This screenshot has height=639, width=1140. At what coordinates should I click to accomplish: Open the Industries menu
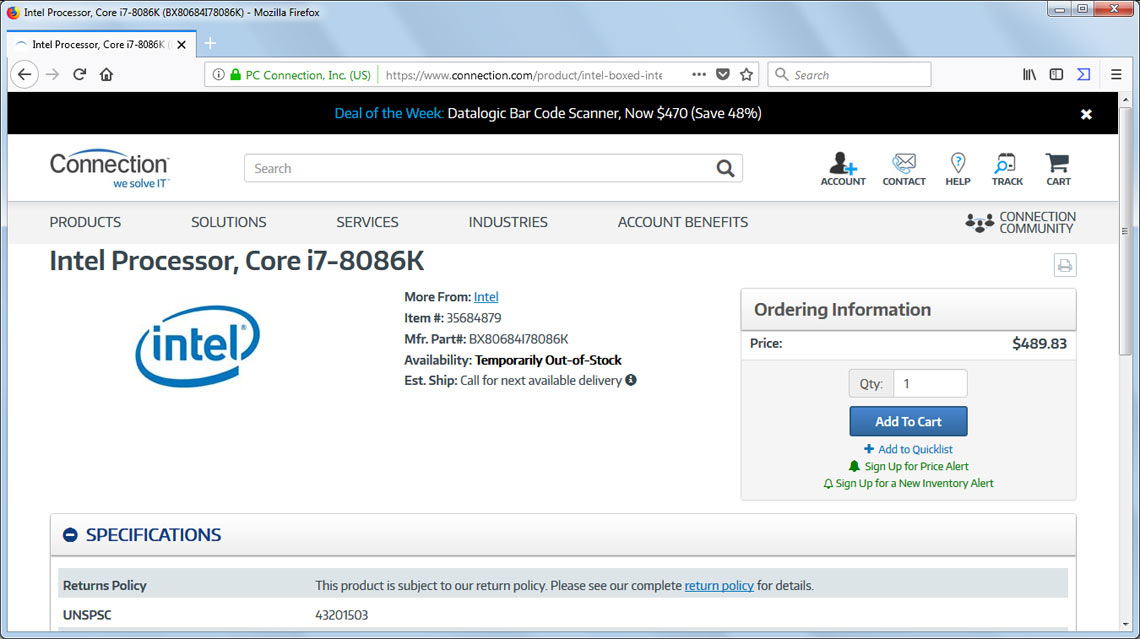click(507, 222)
